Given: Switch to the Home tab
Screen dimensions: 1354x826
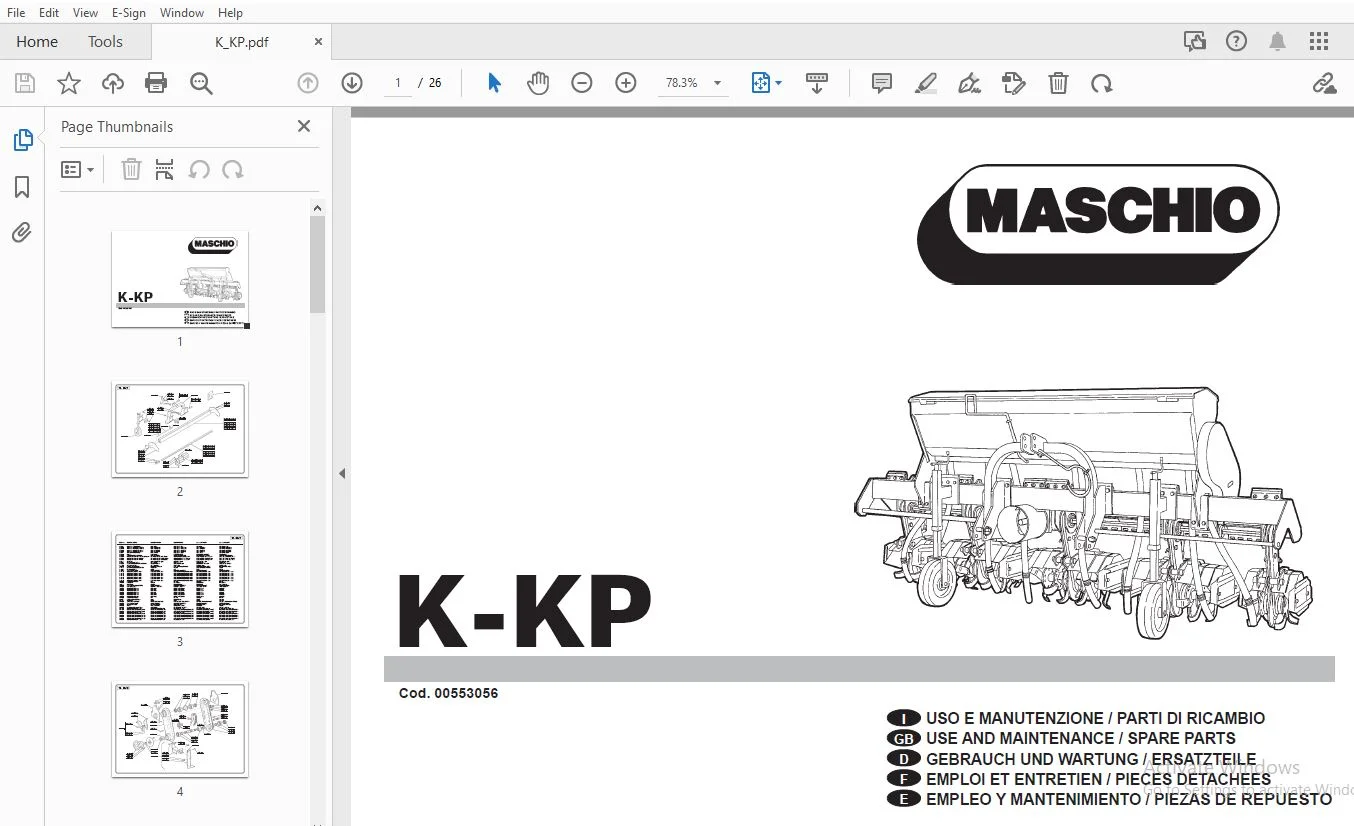Looking at the screenshot, I should 37,42.
